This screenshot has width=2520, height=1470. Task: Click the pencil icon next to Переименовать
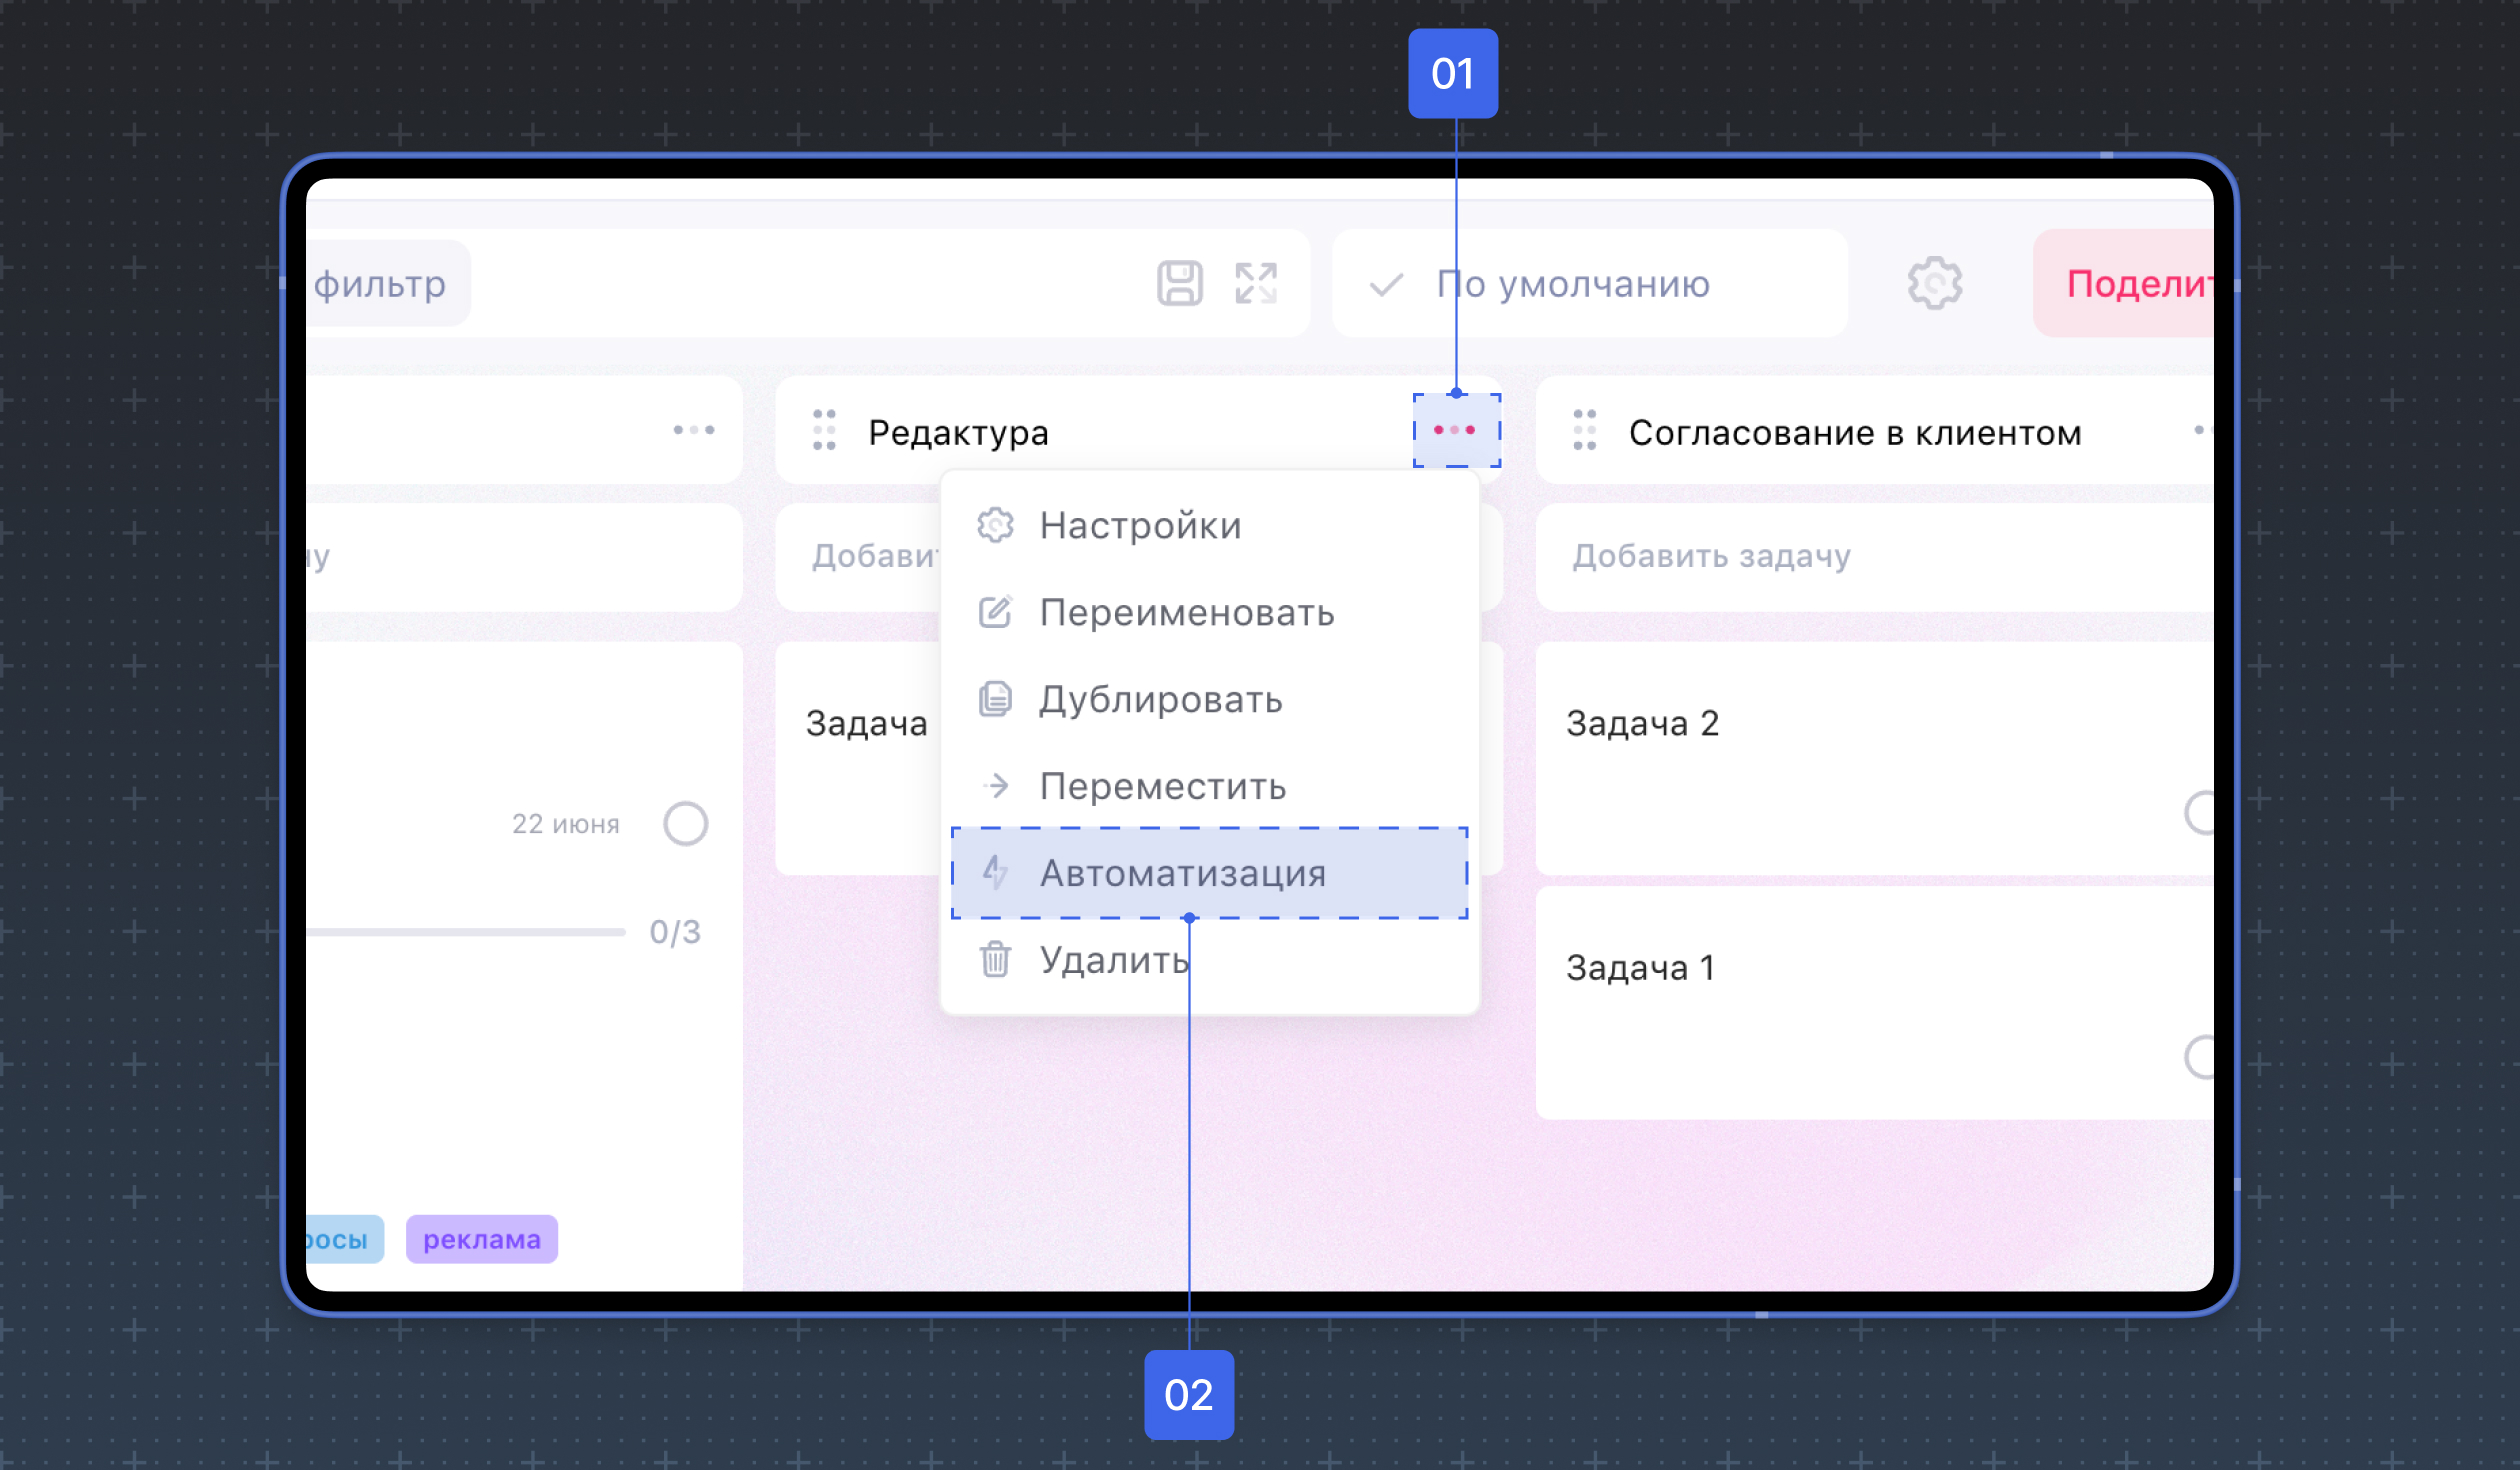coord(995,612)
